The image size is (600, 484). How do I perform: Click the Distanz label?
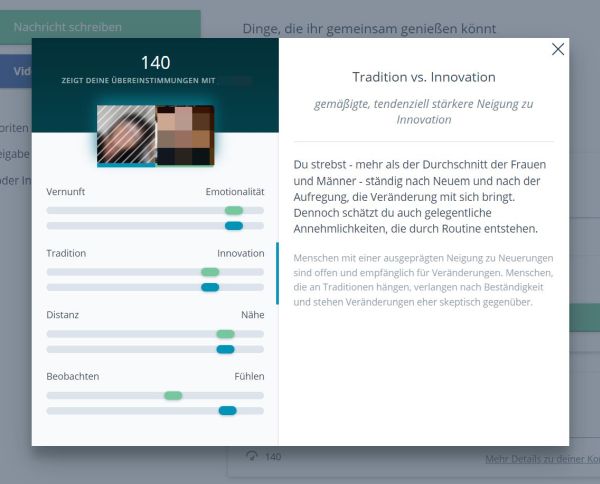[62, 315]
